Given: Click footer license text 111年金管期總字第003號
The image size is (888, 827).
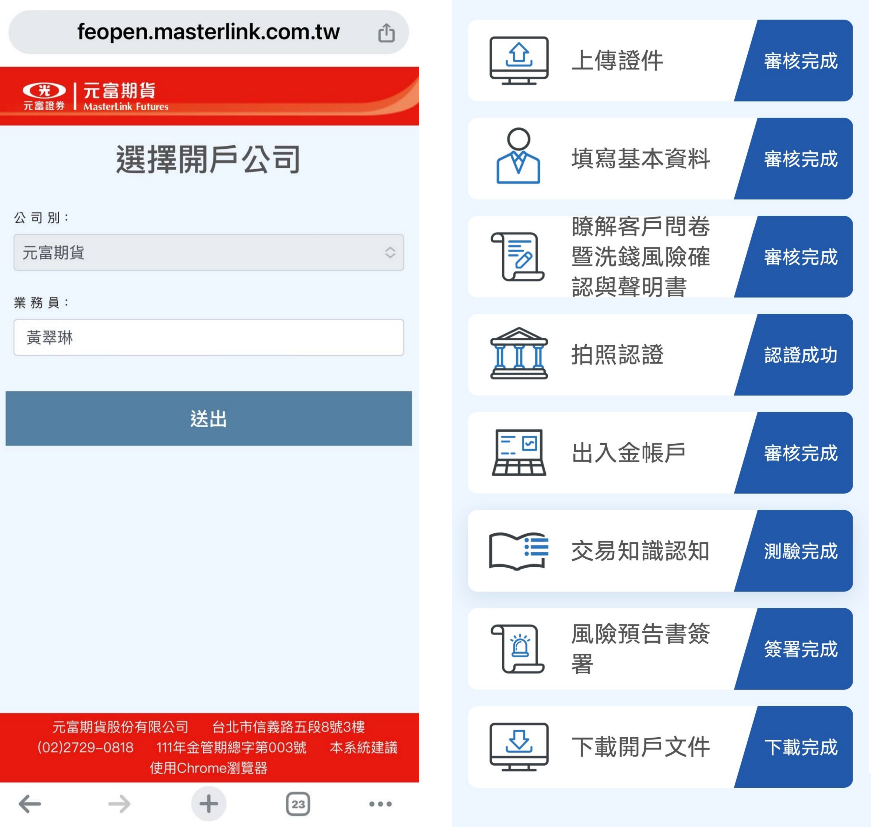Looking at the screenshot, I should tap(231, 747).
